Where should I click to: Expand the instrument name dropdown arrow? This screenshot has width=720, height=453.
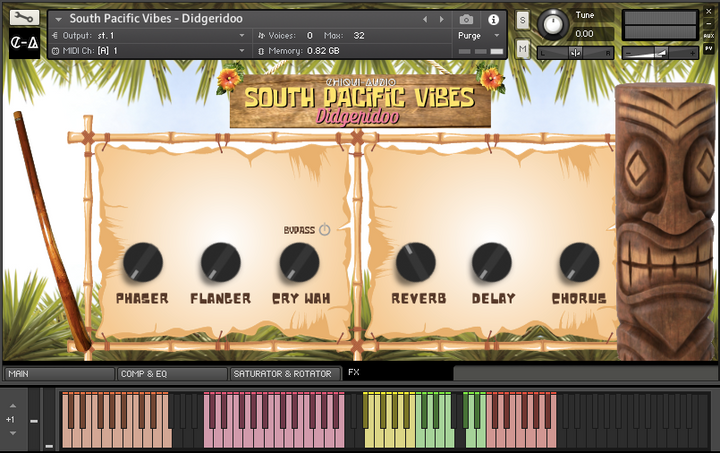point(58,20)
